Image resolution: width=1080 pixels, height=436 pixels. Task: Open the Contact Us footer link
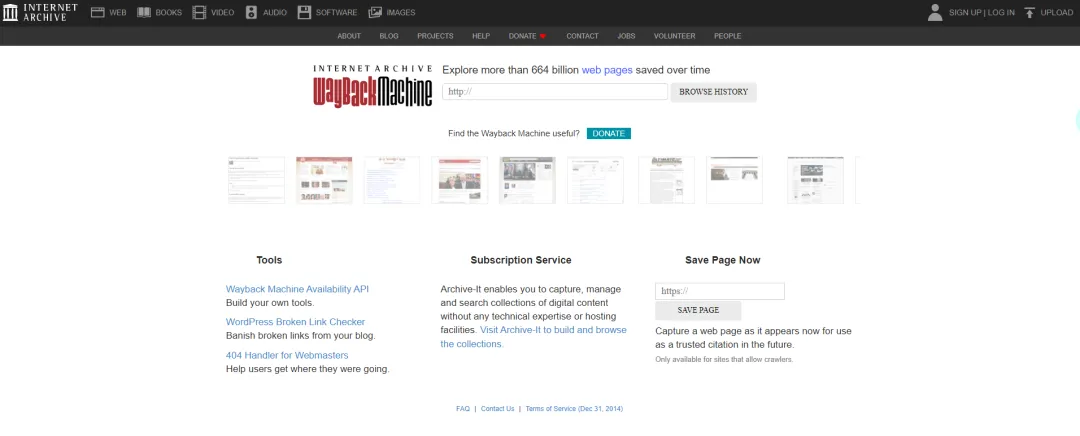[x=497, y=408]
